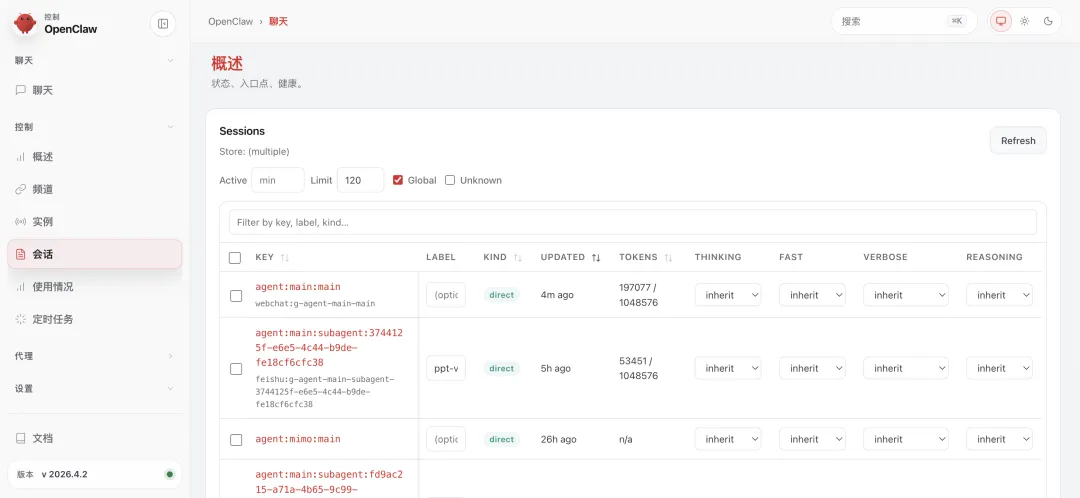The width and height of the screenshot is (1080, 498).
Task: Collapse the sidebar with the panel icon
Action: (163, 23)
